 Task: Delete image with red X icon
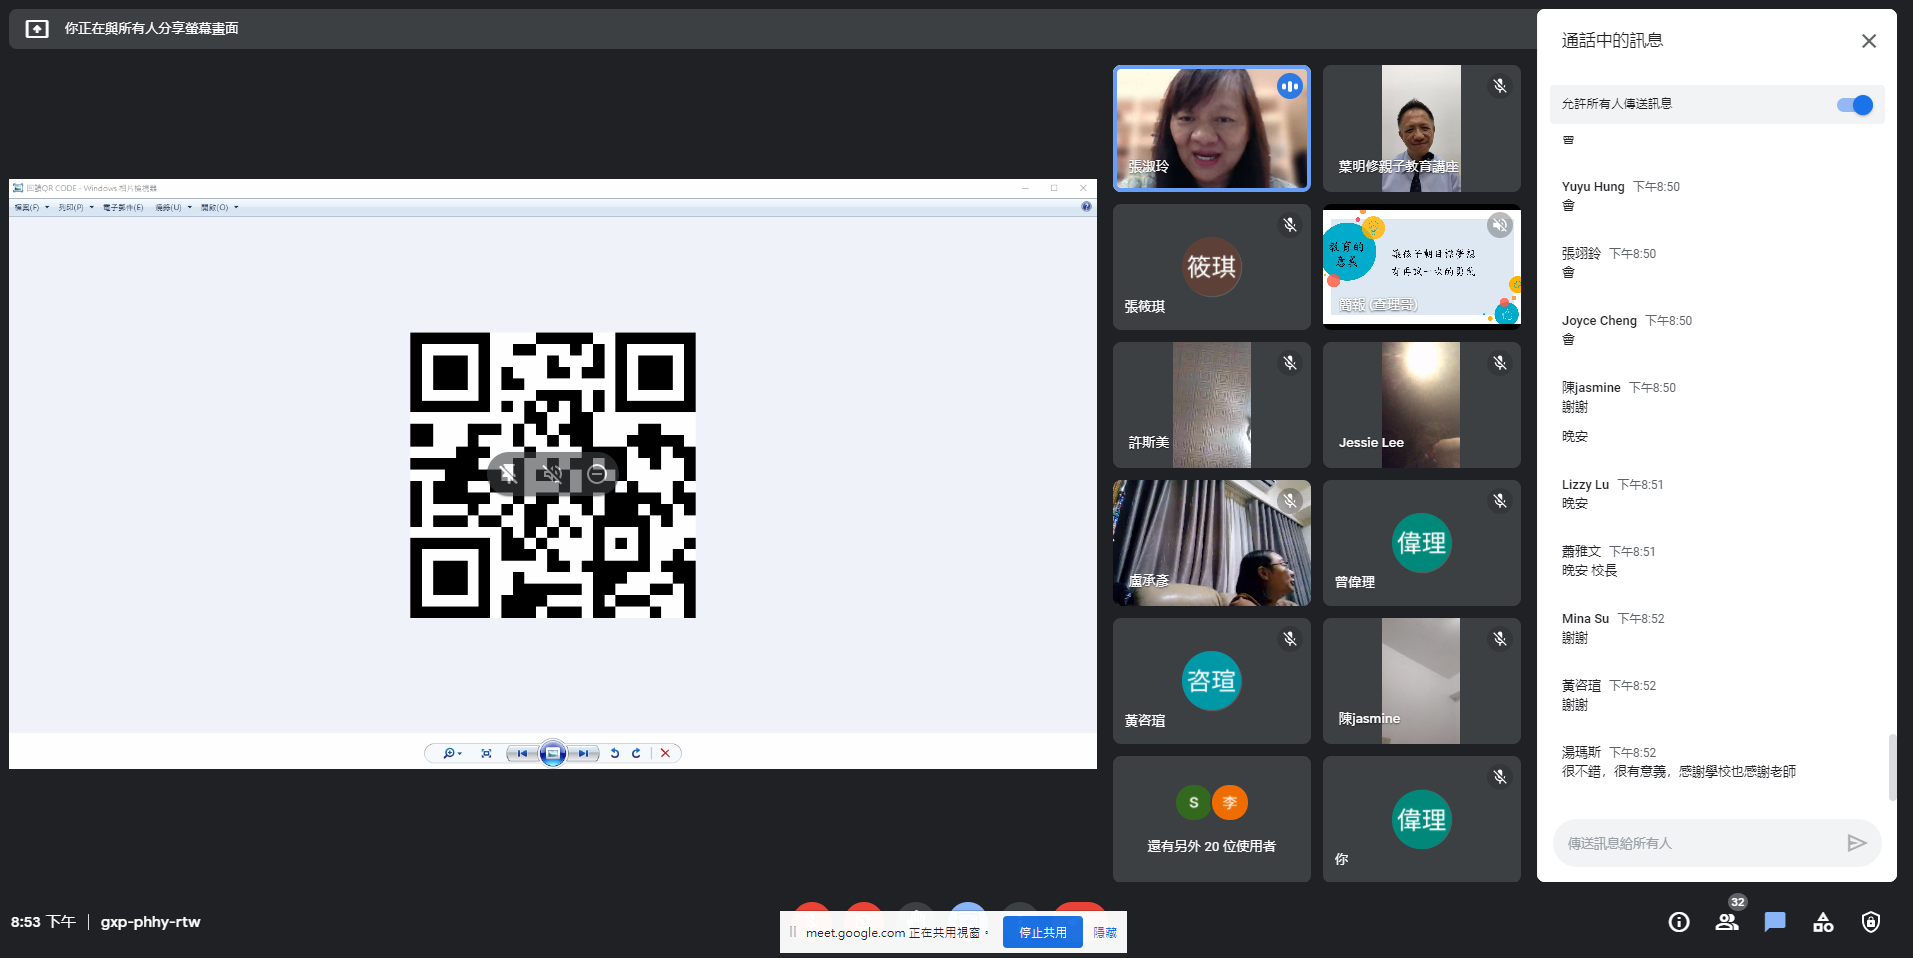click(665, 753)
